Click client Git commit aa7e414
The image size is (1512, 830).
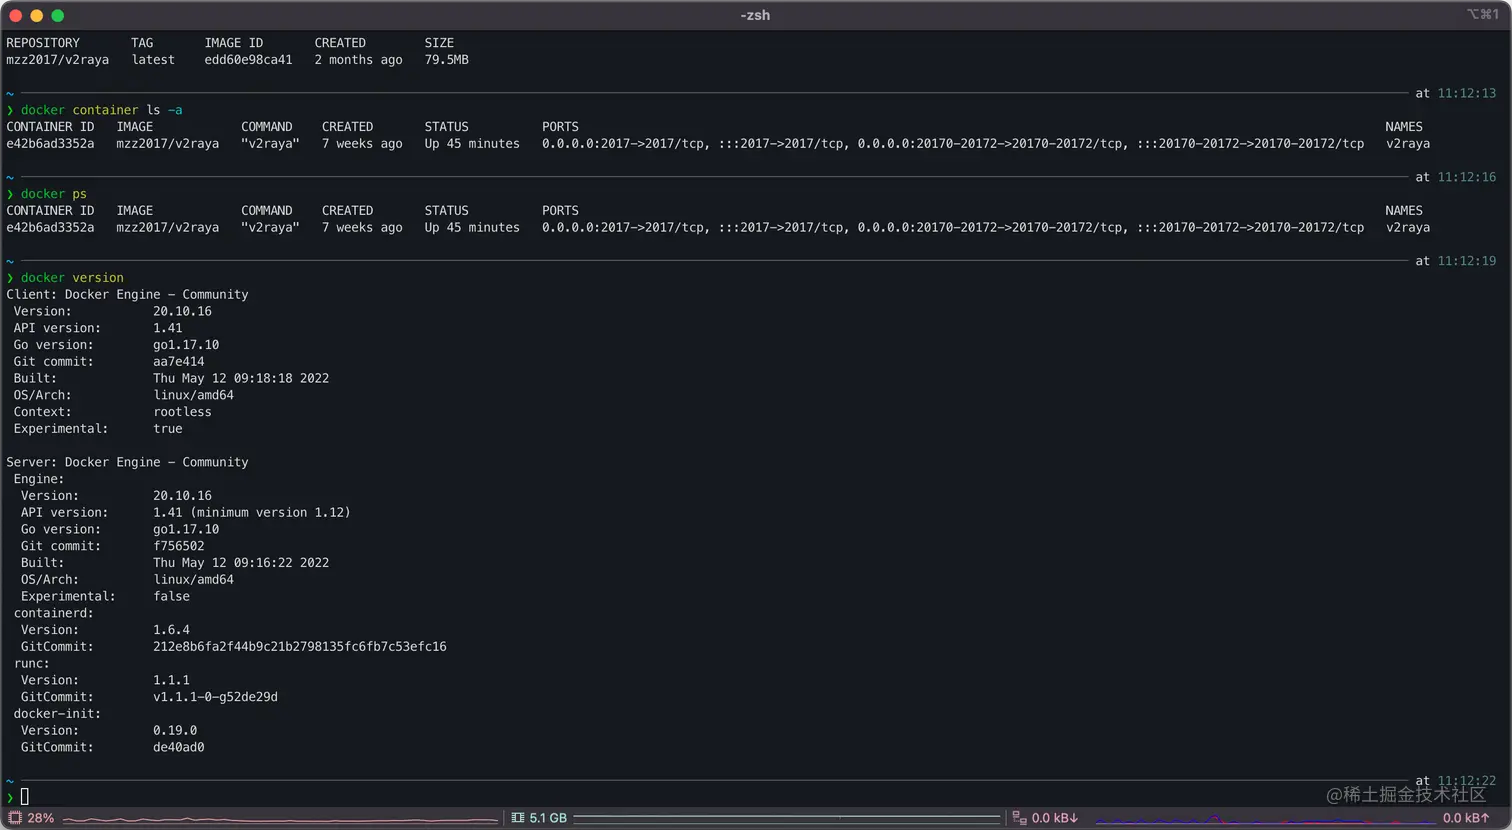179,362
